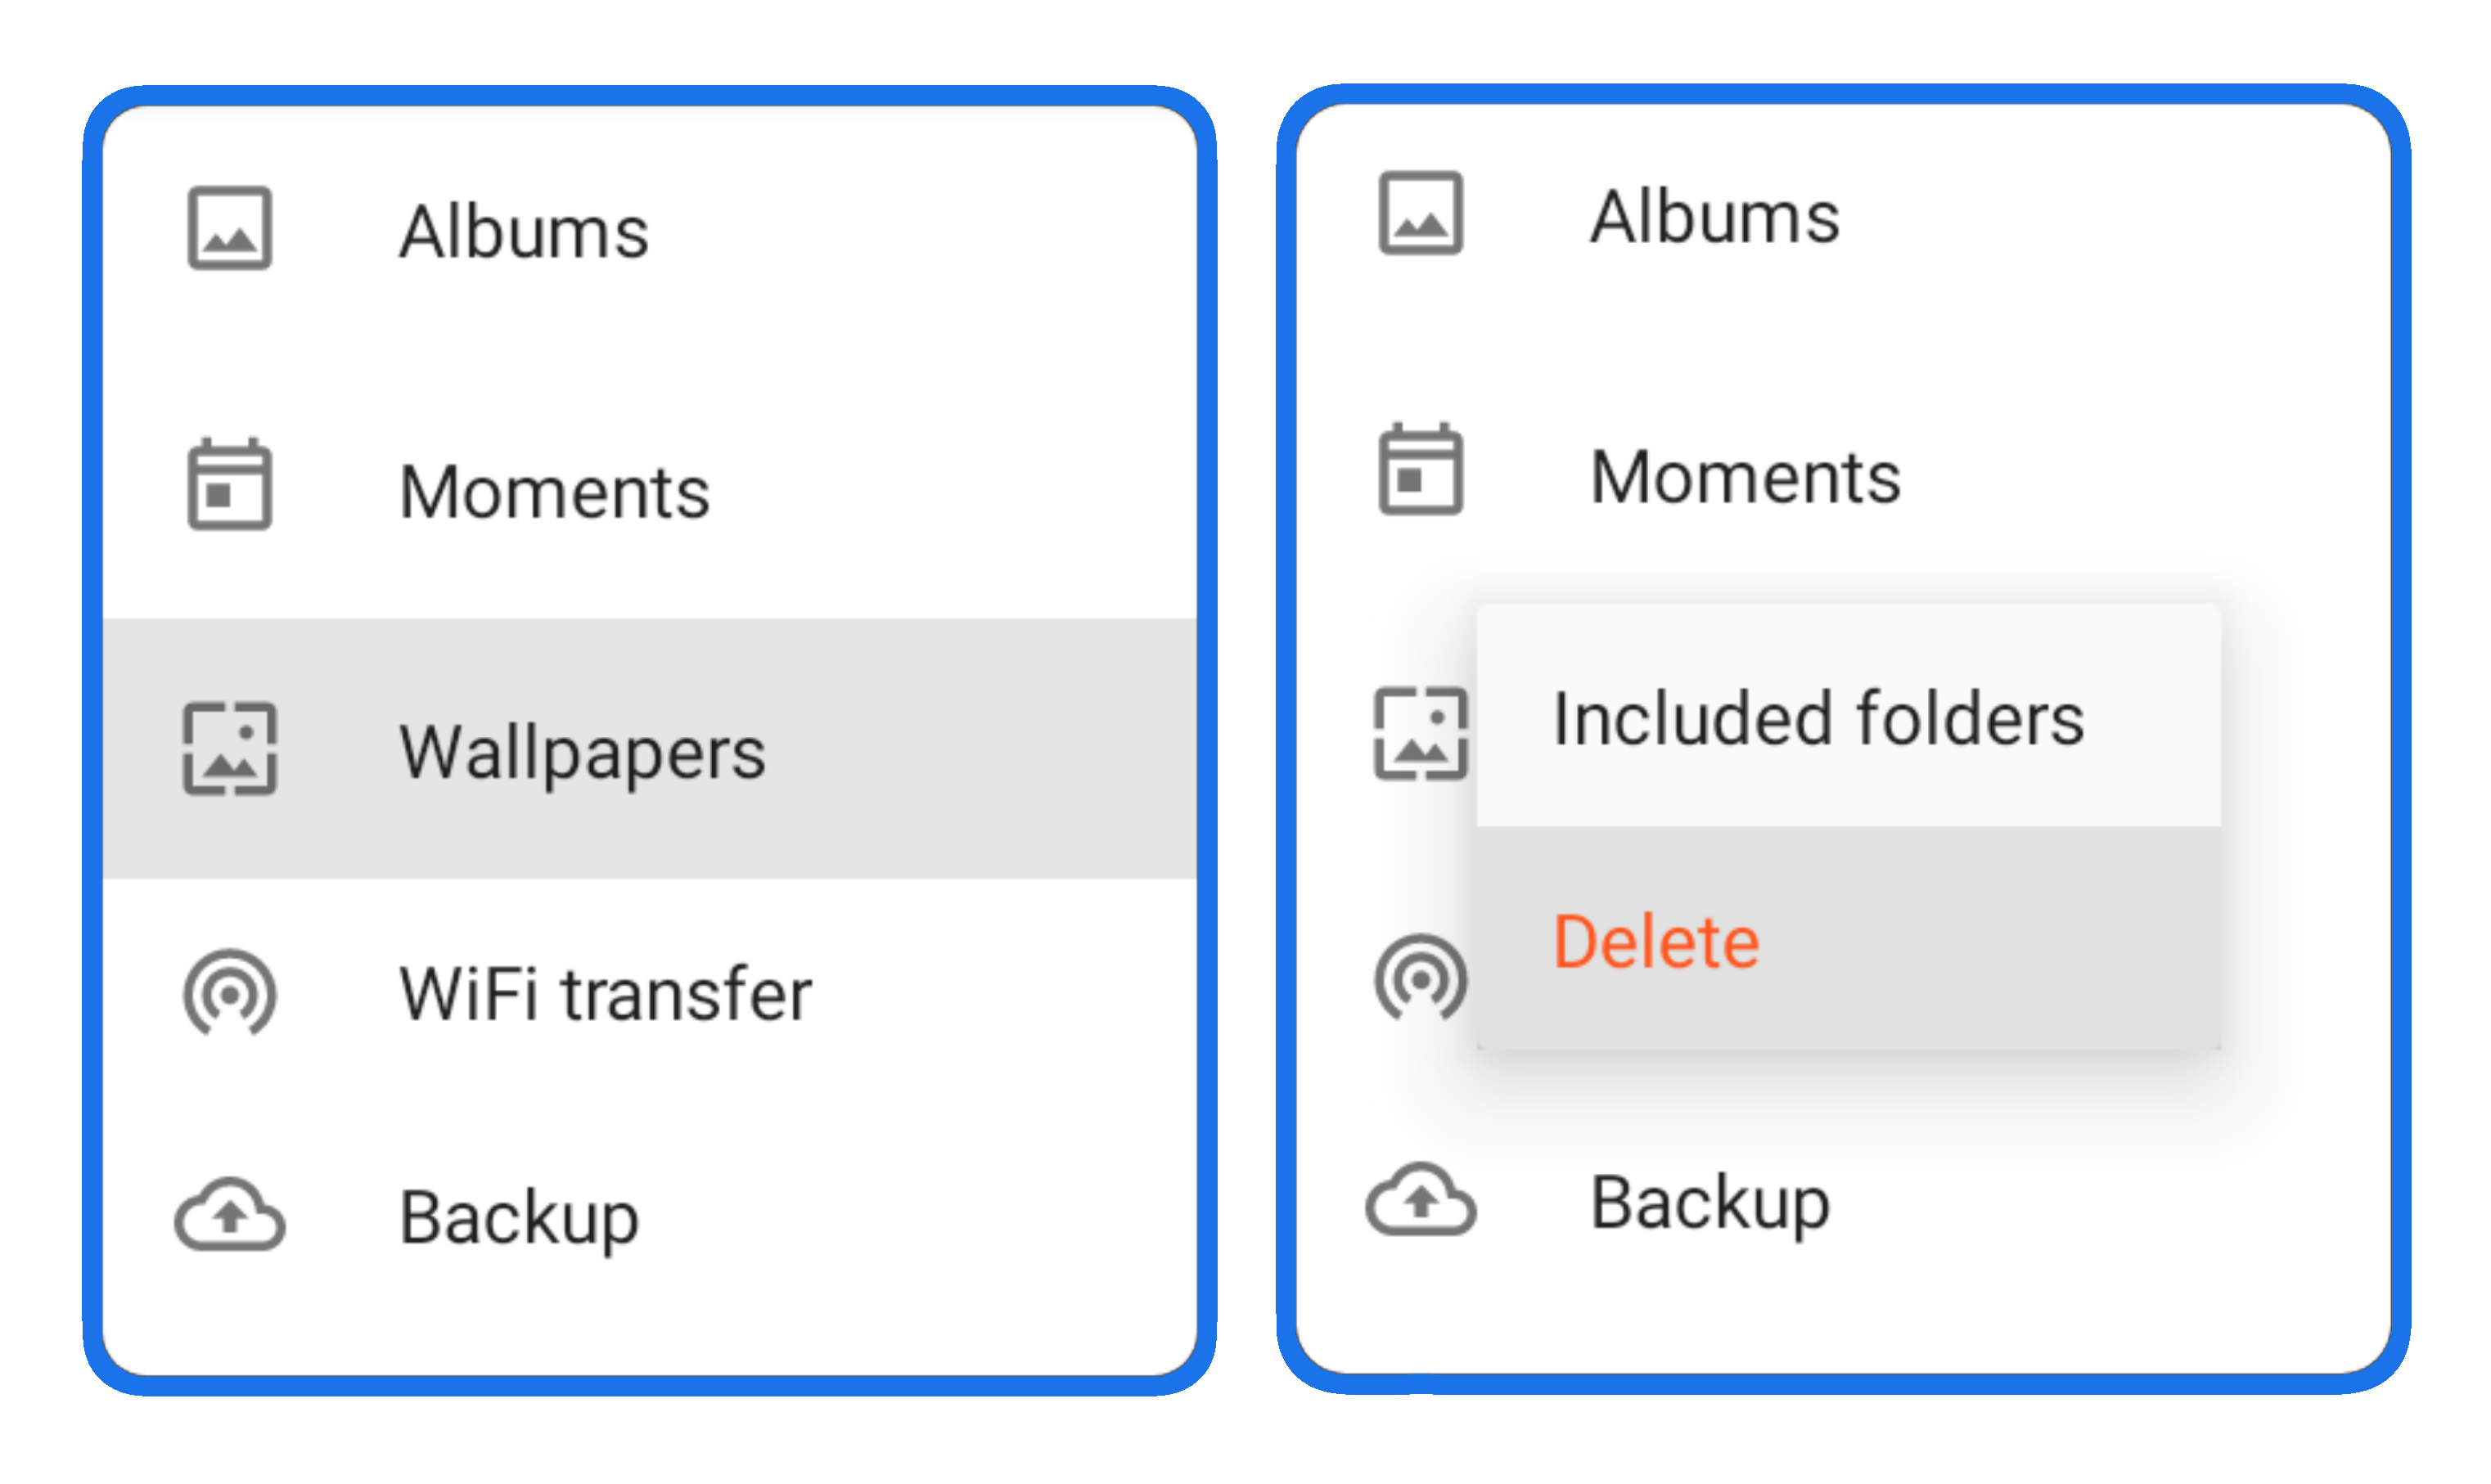
Task: Open WiFi transfer from the drawer list
Action: (x=650, y=995)
